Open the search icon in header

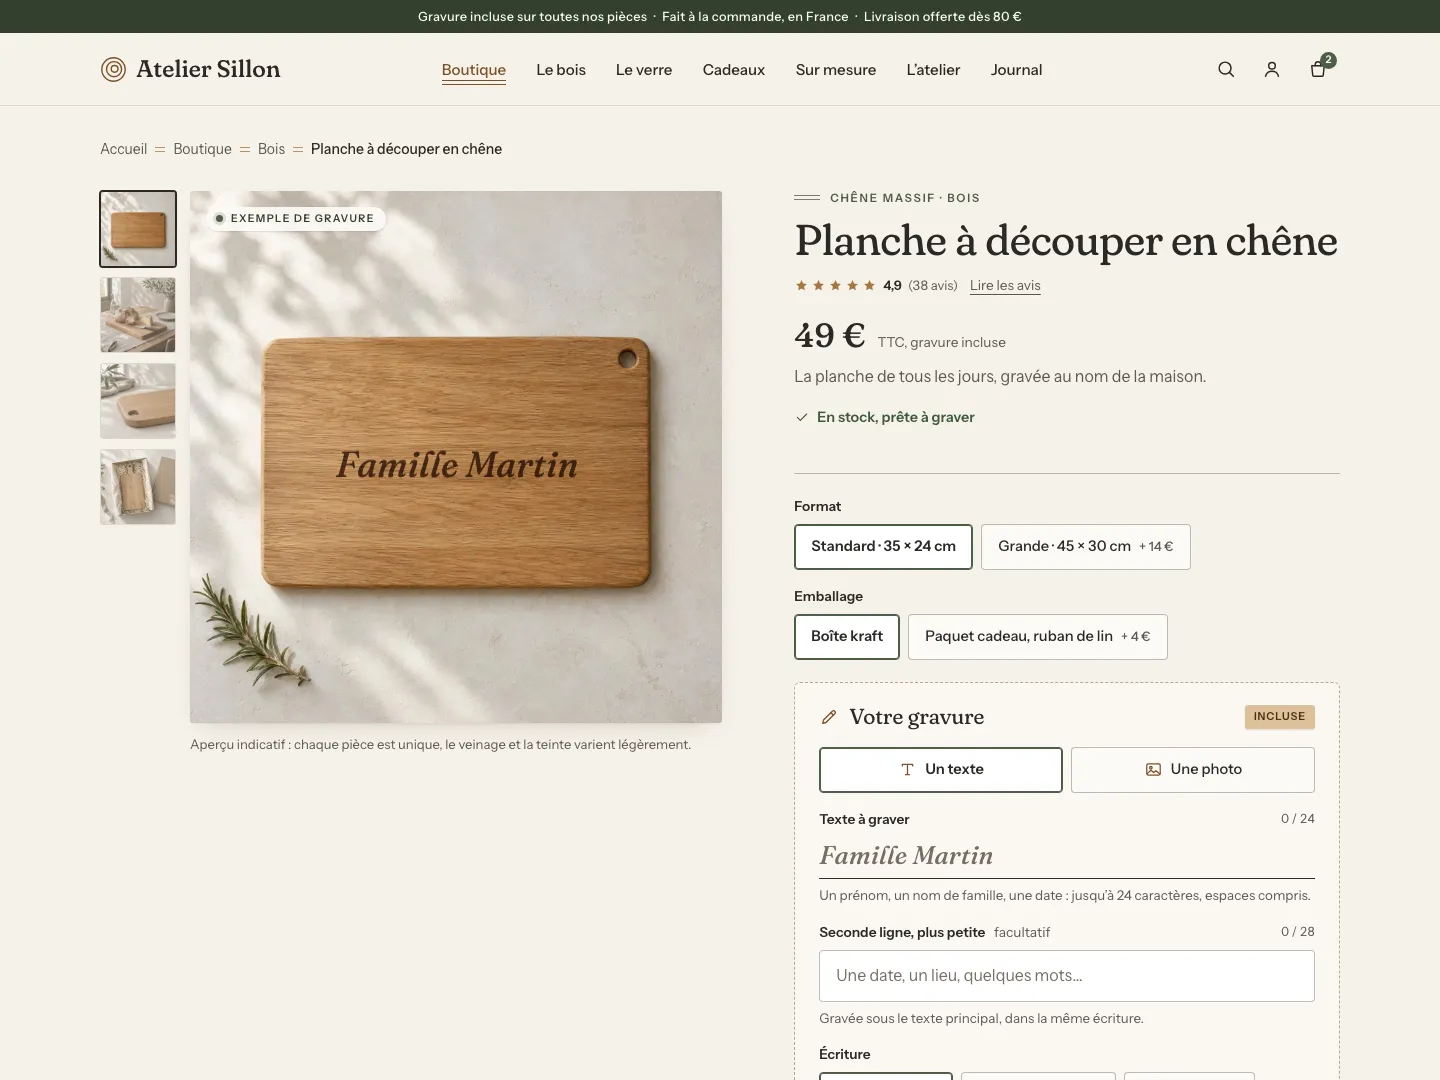click(x=1226, y=69)
